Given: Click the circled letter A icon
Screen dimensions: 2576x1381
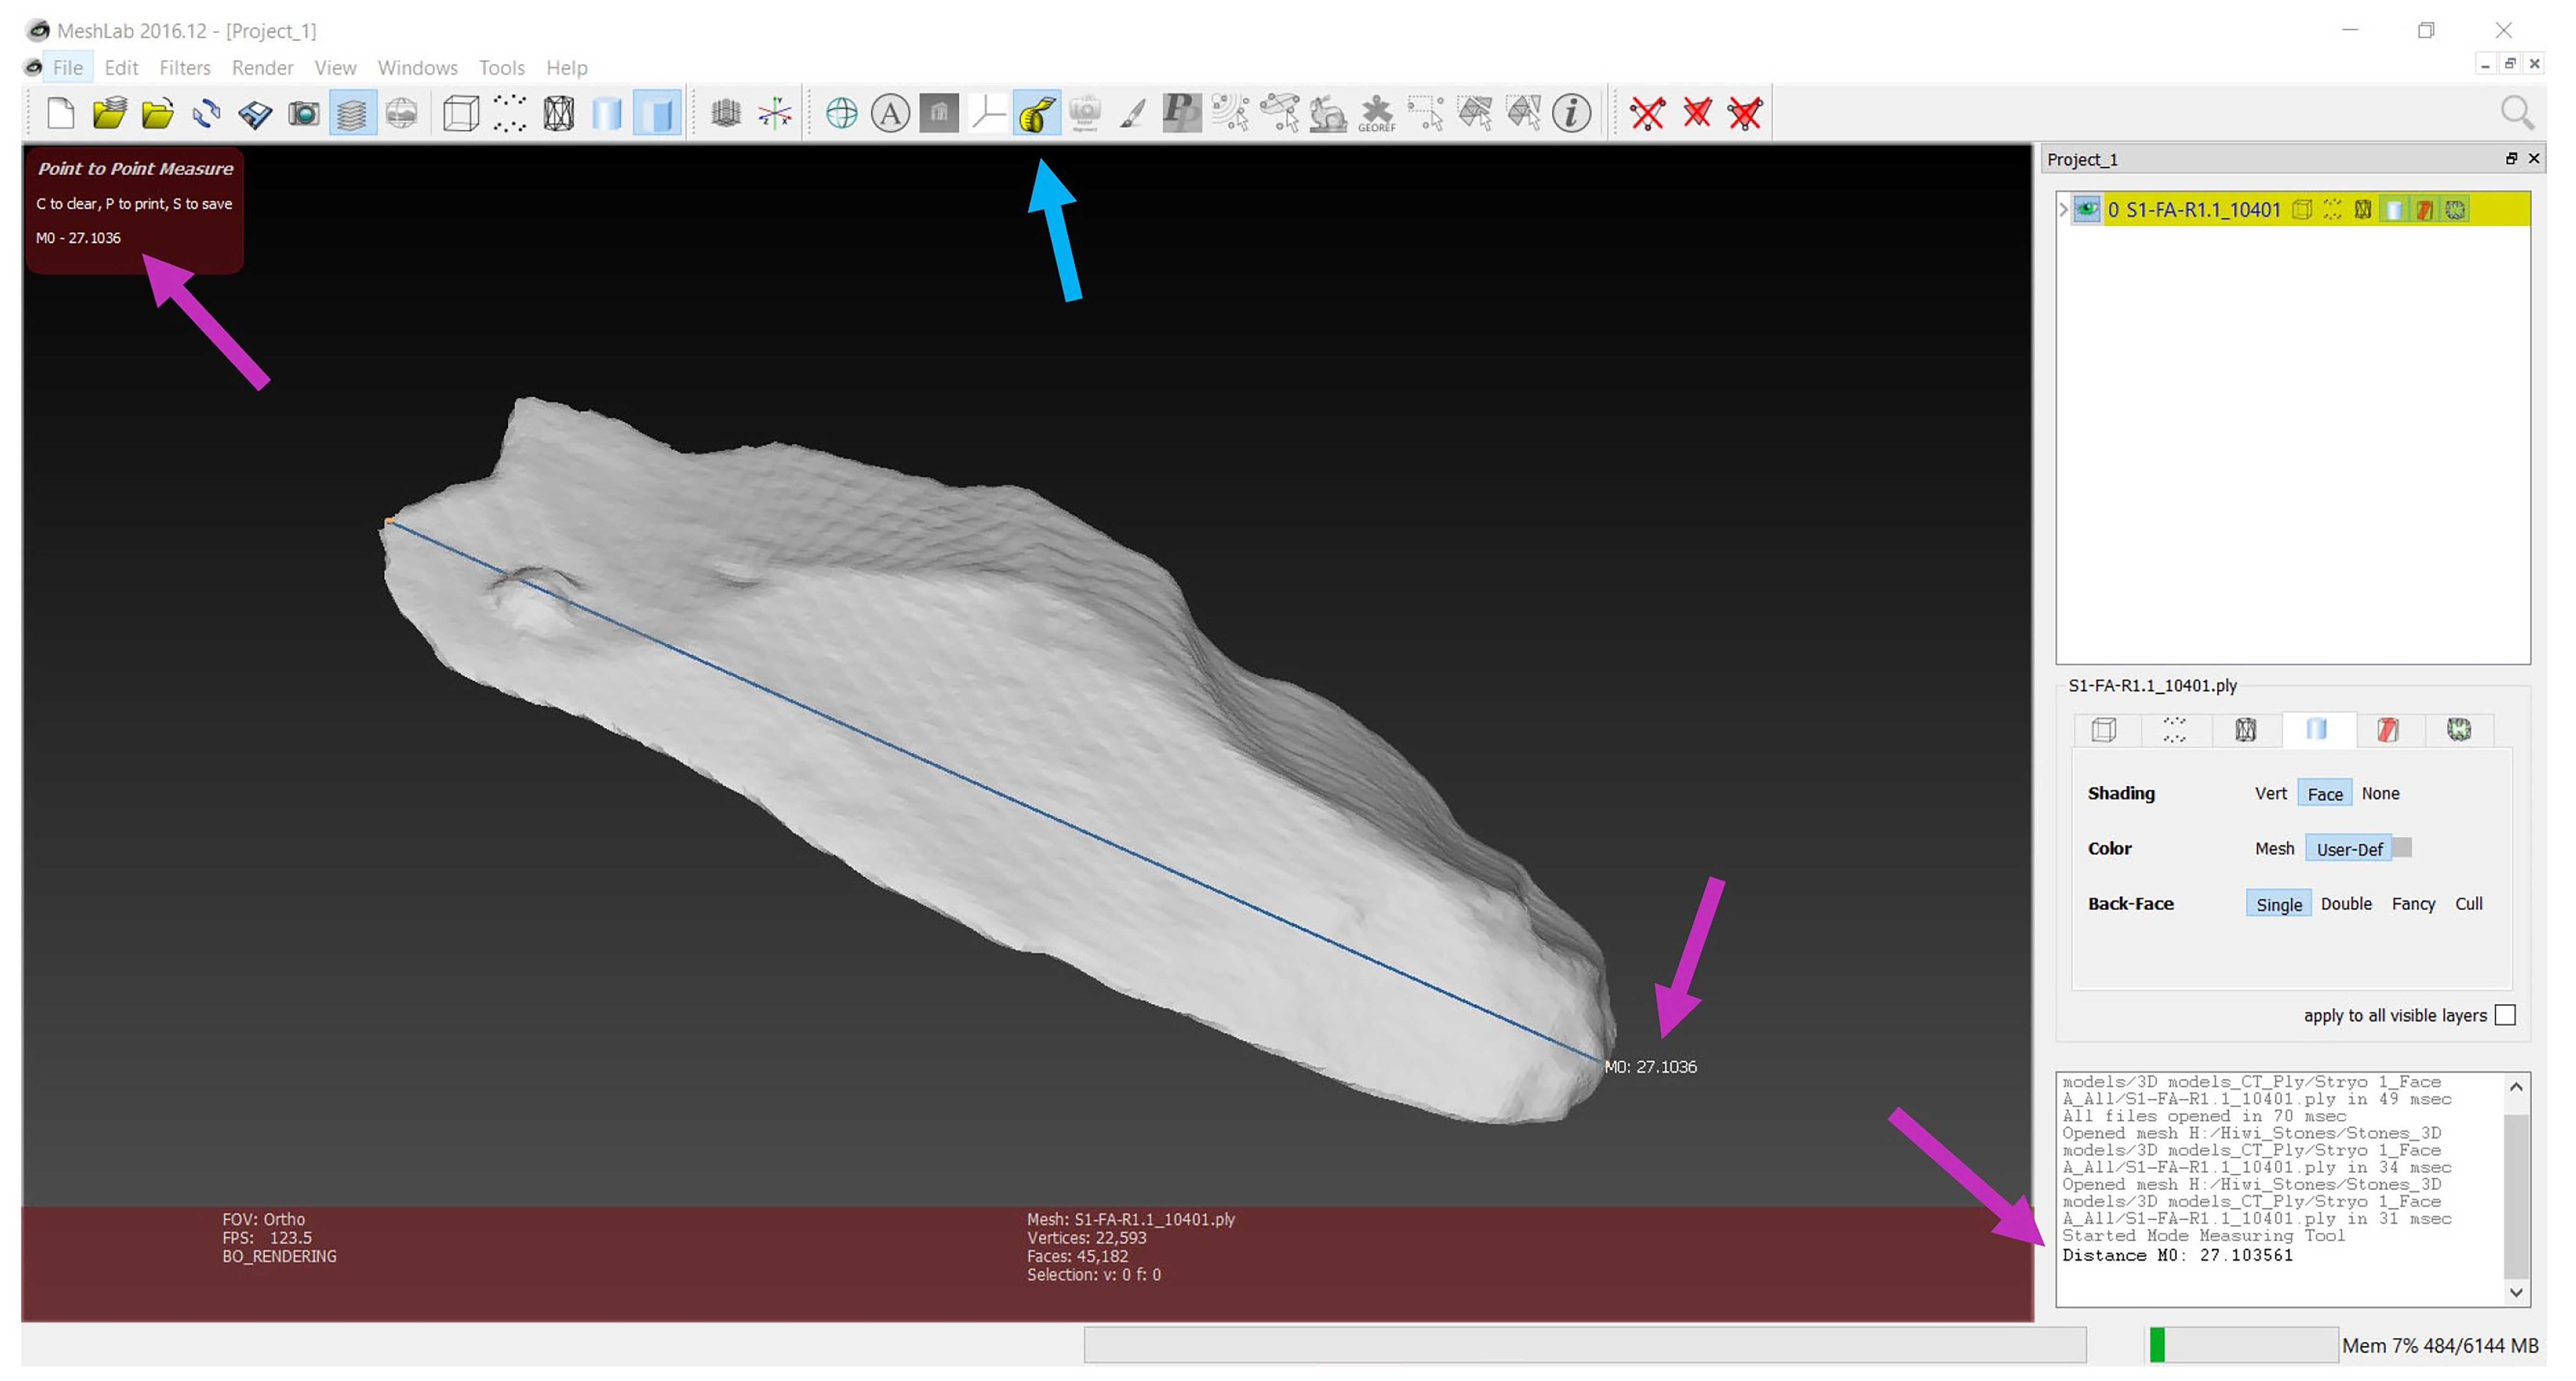Looking at the screenshot, I should click(x=890, y=113).
